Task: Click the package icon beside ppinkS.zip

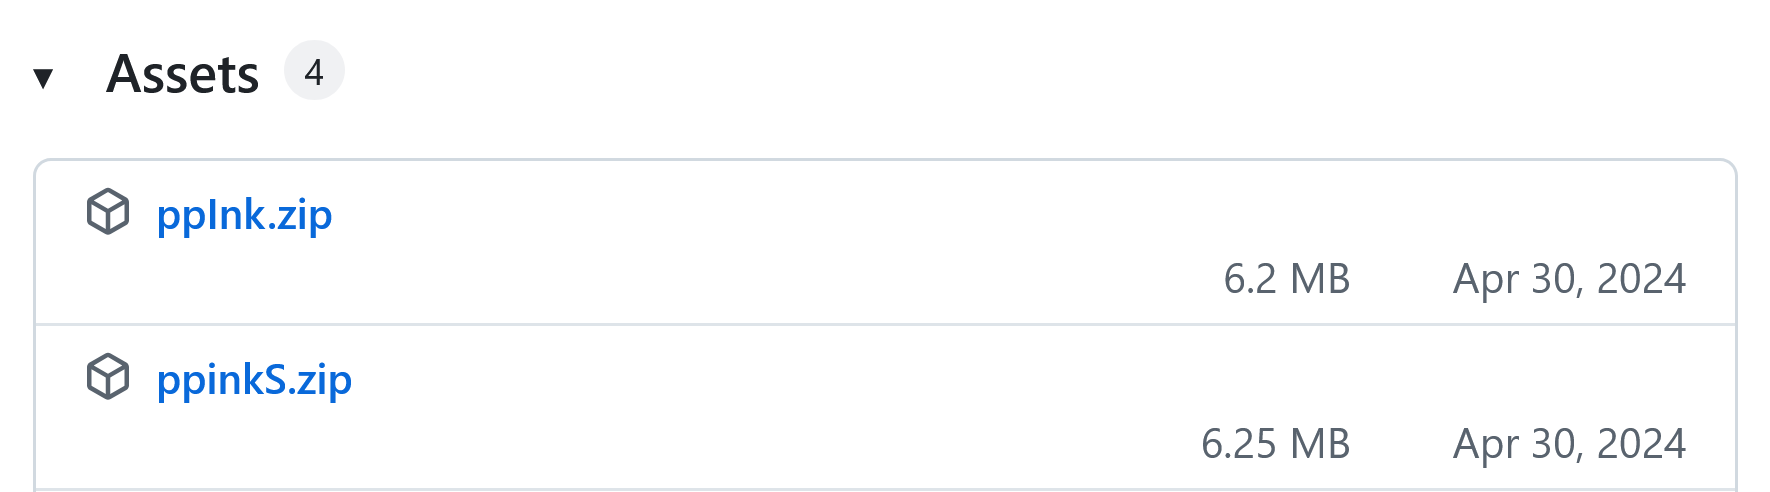Action: pos(108,377)
